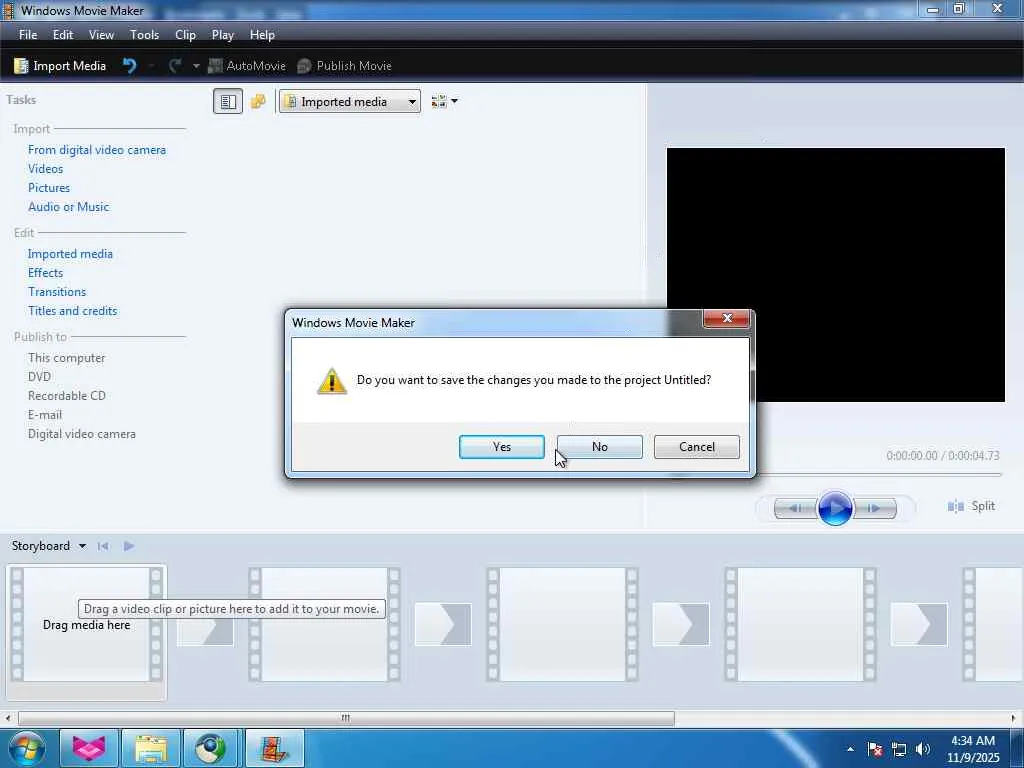Open the Clip menu

(185, 35)
